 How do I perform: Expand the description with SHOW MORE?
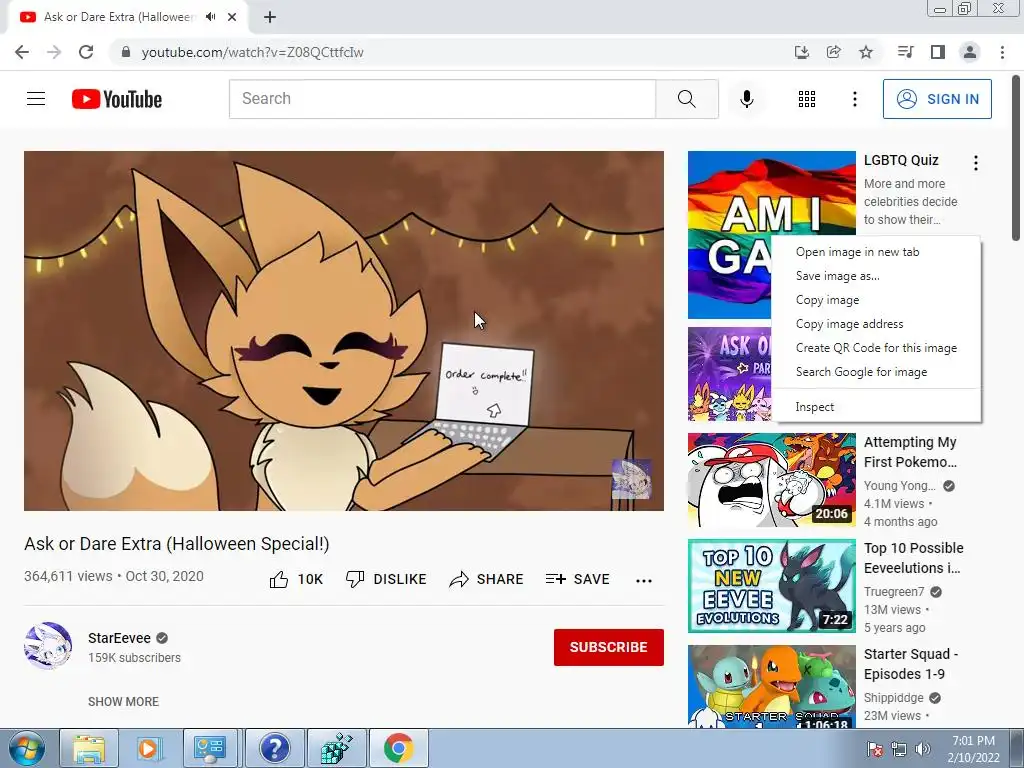click(123, 701)
